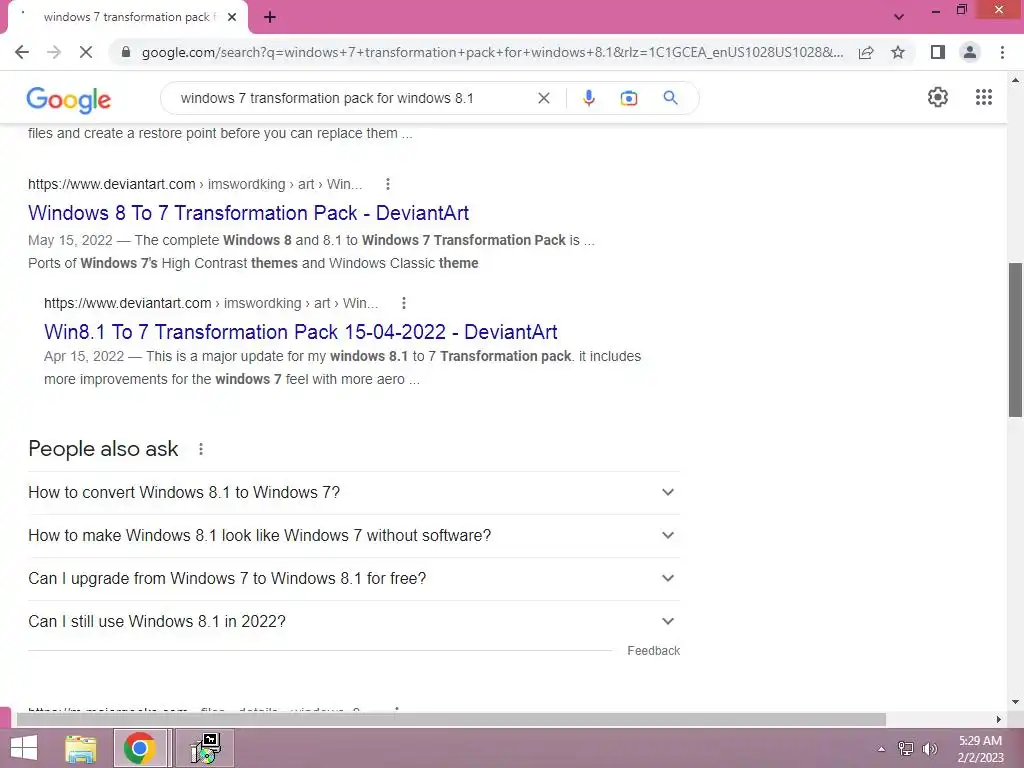Click the horizontal scrollbar thumb
Viewport: 1024px width, 768px height.
coord(451,720)
